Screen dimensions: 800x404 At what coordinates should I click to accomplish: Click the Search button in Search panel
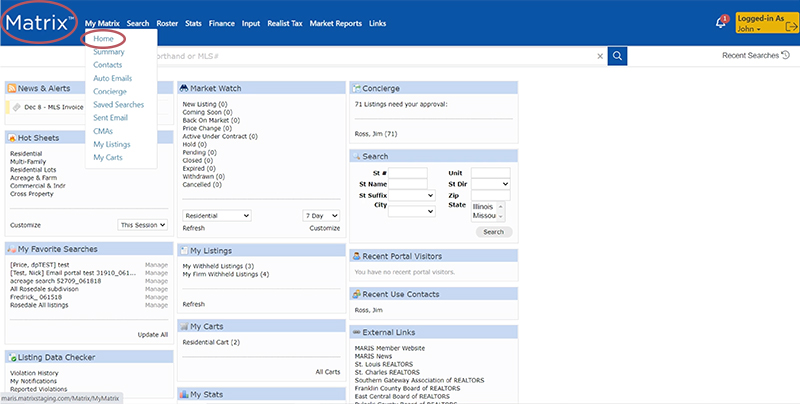(x=493, y=231)
